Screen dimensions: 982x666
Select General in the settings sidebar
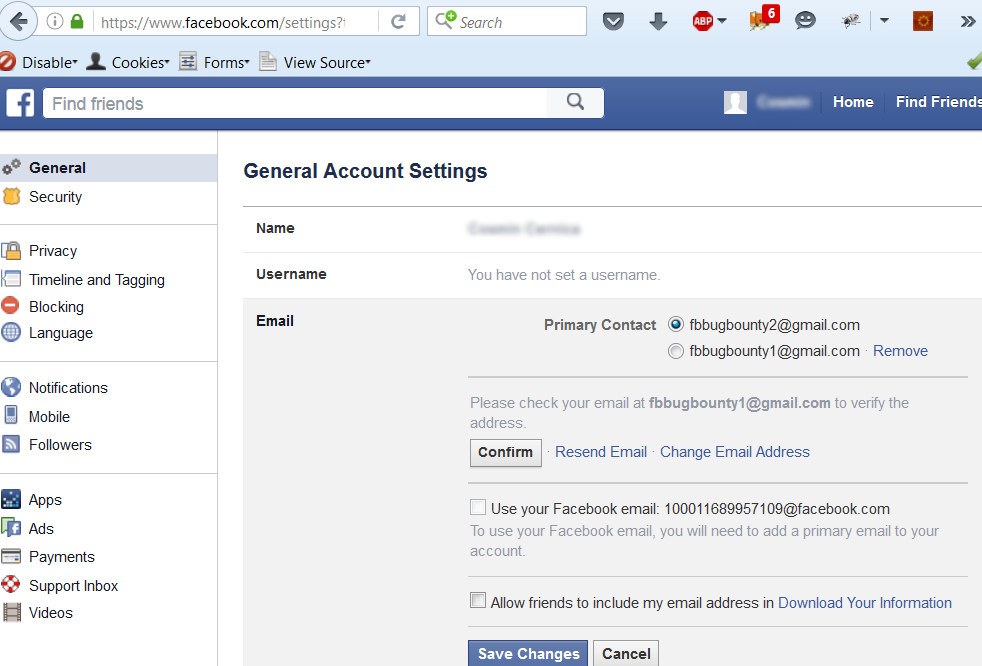108,168
